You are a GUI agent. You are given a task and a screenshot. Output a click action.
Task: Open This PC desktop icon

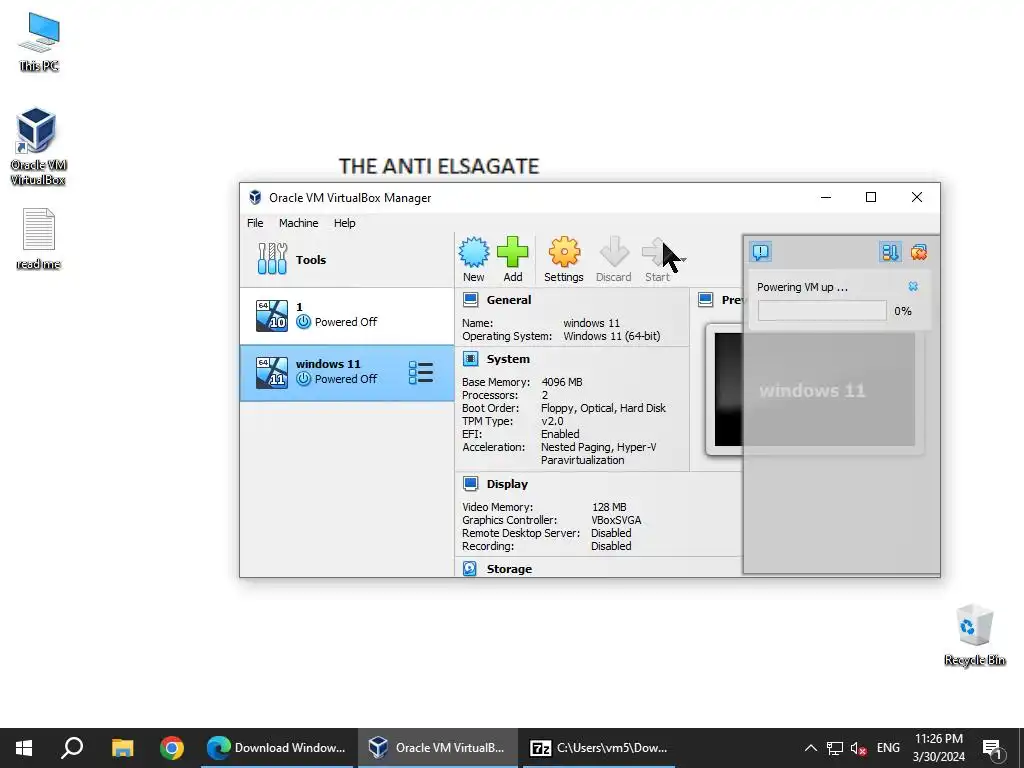point(39,42)
